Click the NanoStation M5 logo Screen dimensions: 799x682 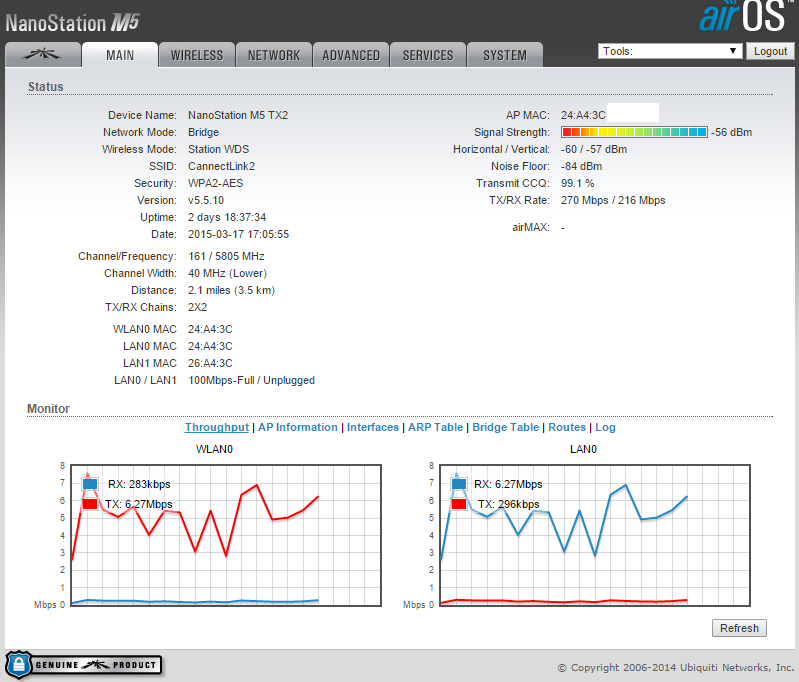click(x=72, y=23)
